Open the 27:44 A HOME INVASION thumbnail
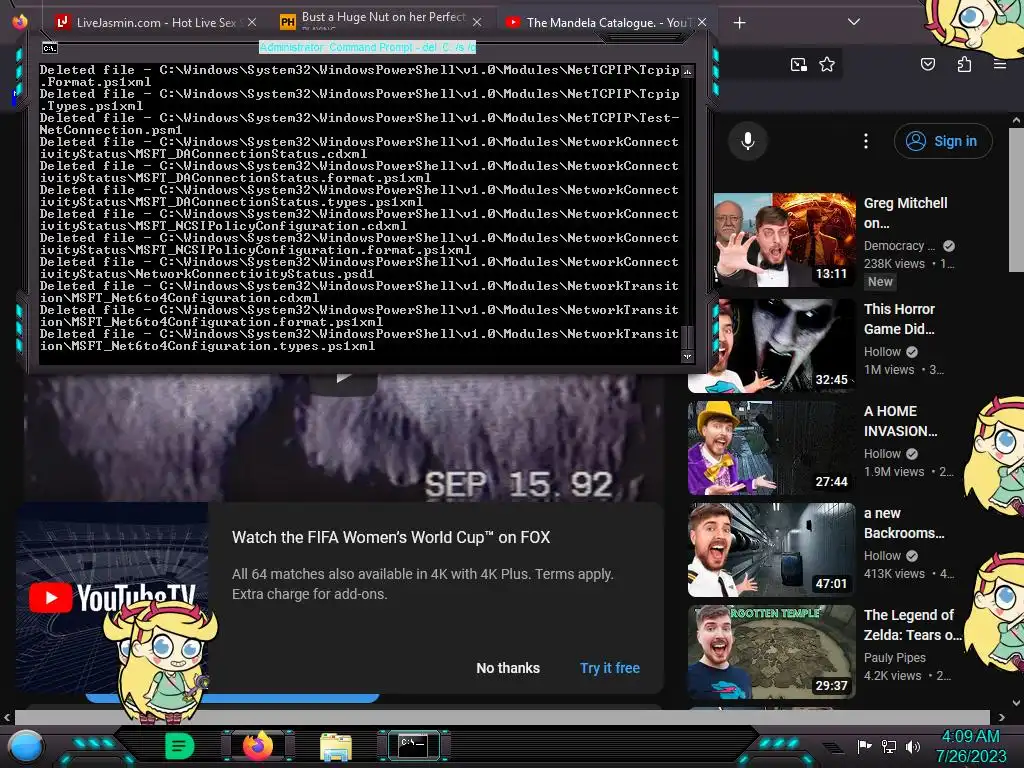The image size is (1024, 768). tap(771, 448)
